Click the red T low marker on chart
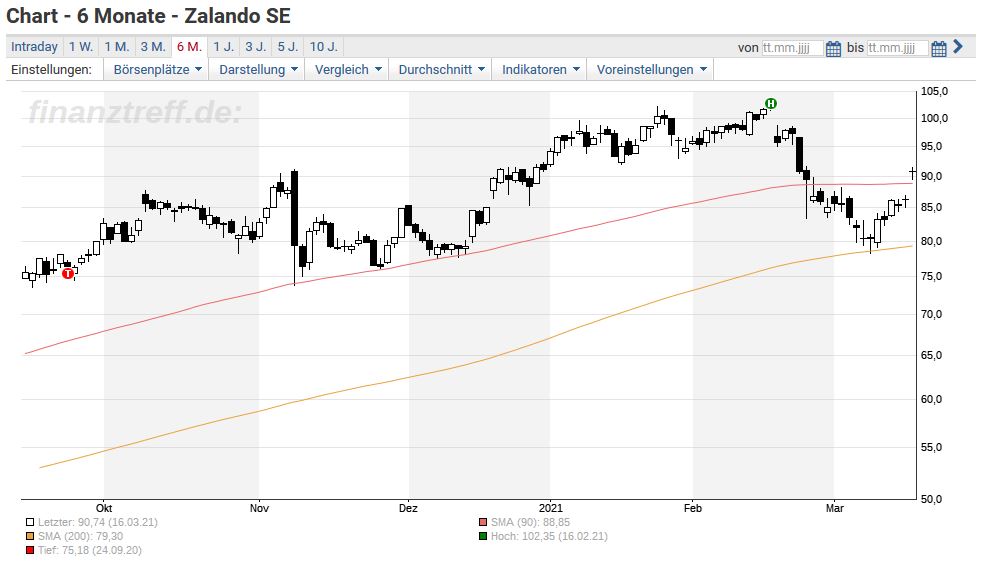 [68, 273]
